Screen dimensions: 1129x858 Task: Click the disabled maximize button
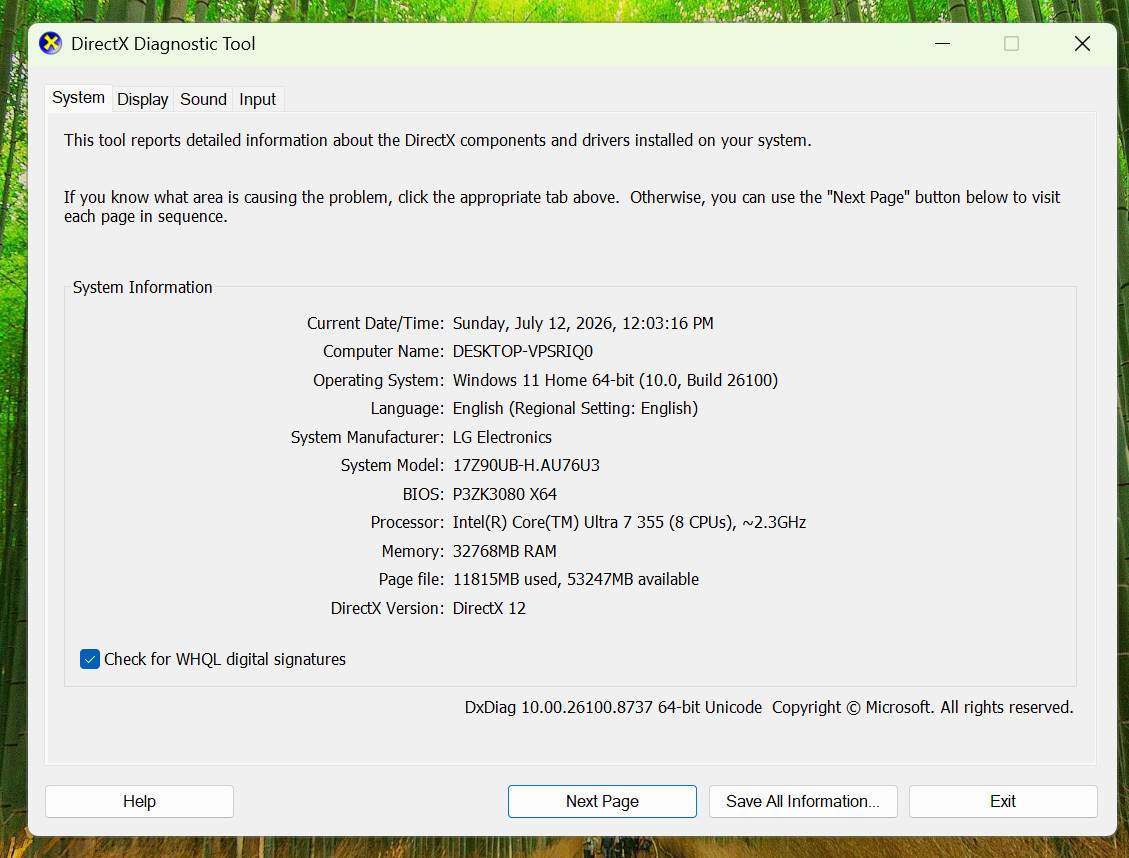1012,44
